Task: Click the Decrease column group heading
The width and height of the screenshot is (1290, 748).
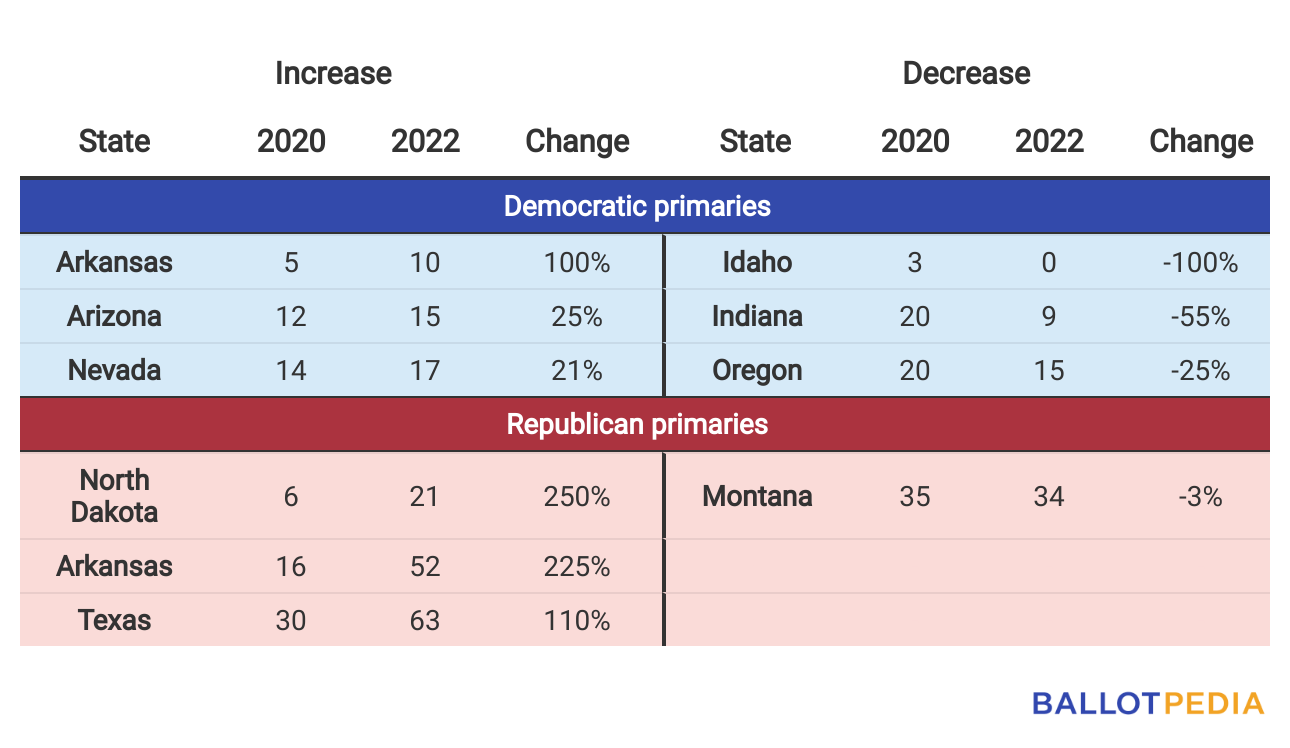Action: click(966, 73)
